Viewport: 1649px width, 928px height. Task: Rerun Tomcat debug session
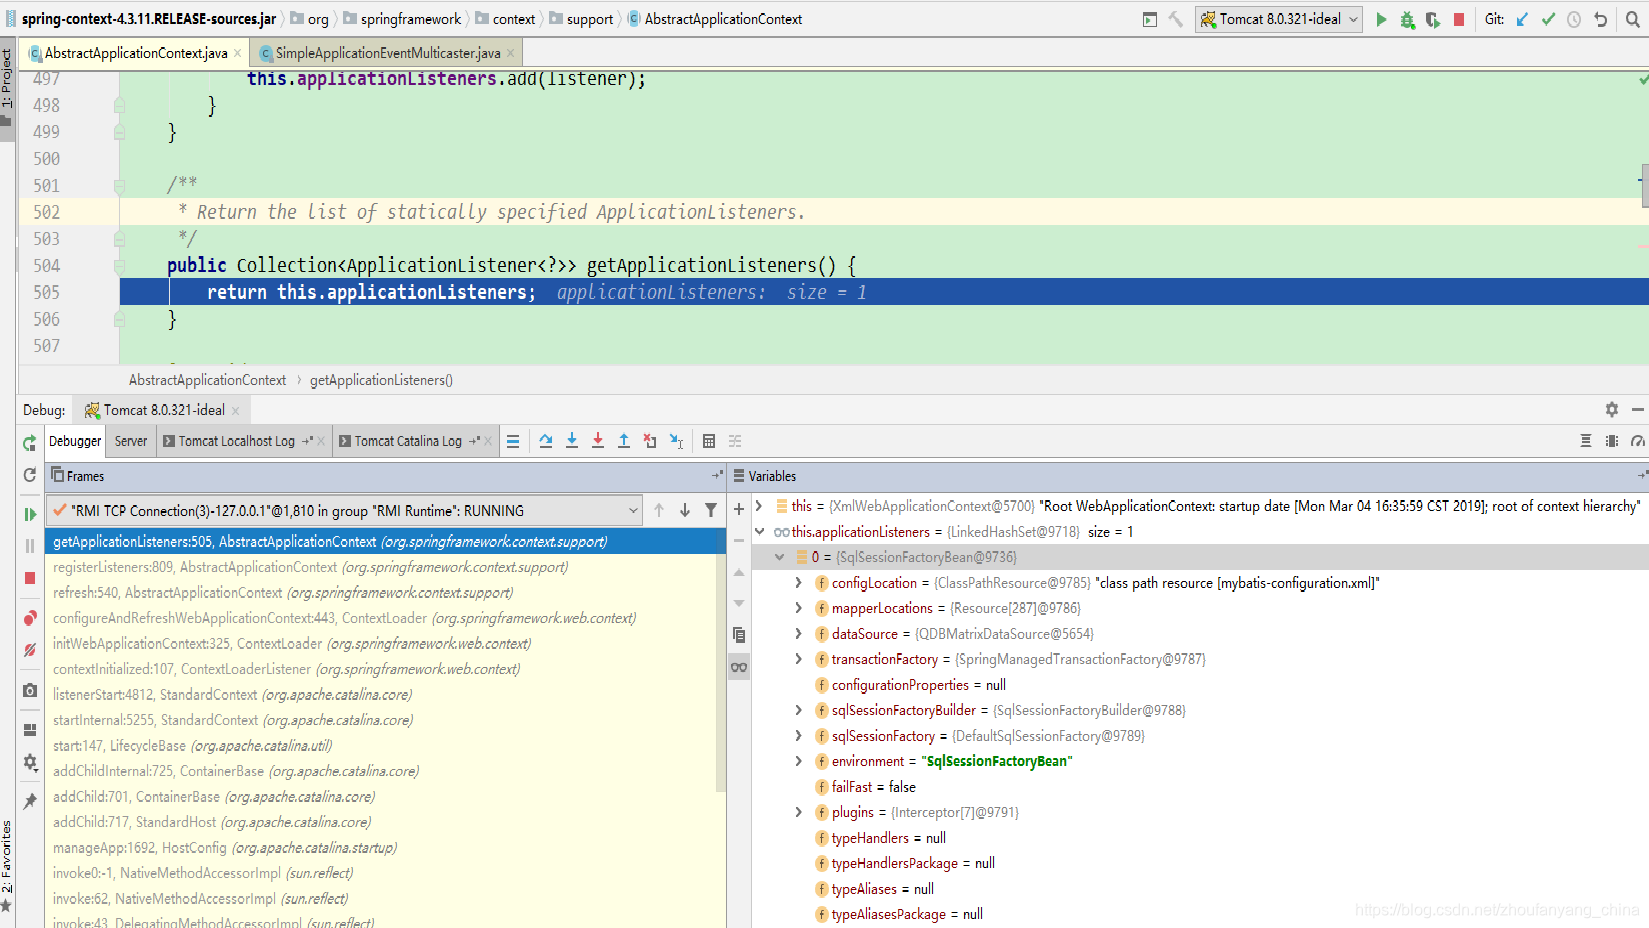30,443
